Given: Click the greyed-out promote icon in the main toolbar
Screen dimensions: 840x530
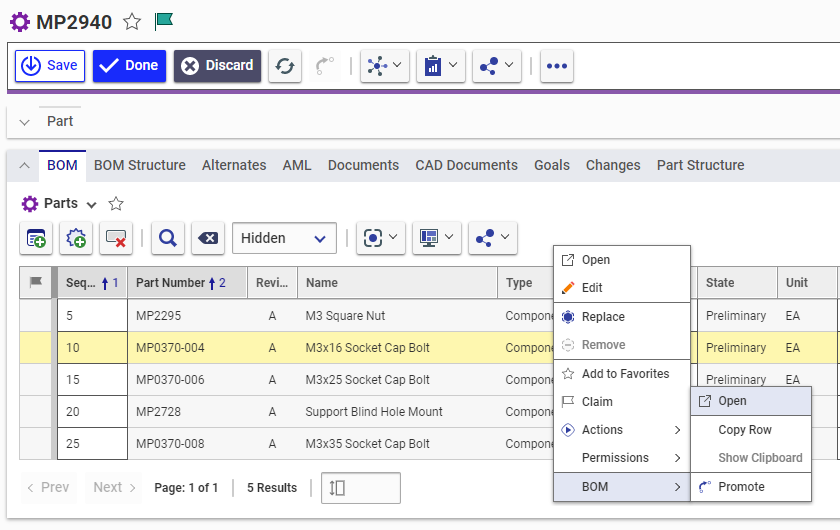Looking at the screenshot, I should coord(325,66).
